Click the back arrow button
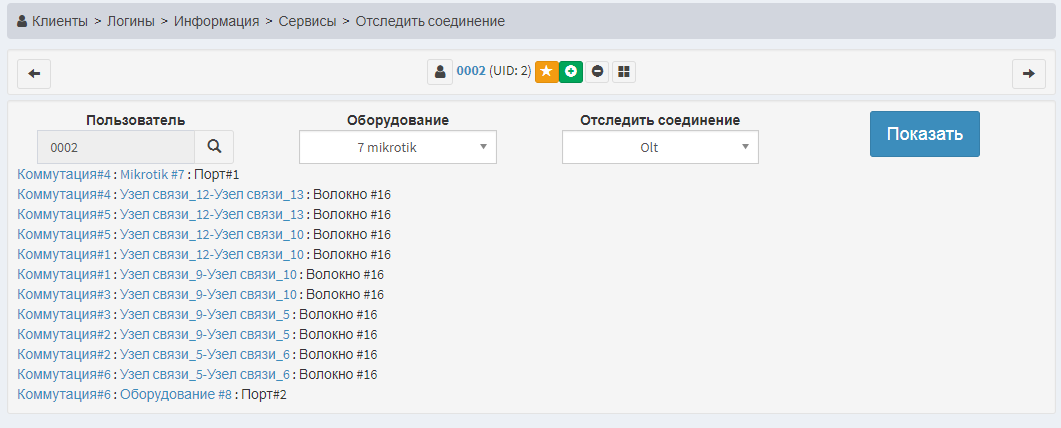Image resolution: width=1061 pixels, height=428 pixels. [34, 73]
